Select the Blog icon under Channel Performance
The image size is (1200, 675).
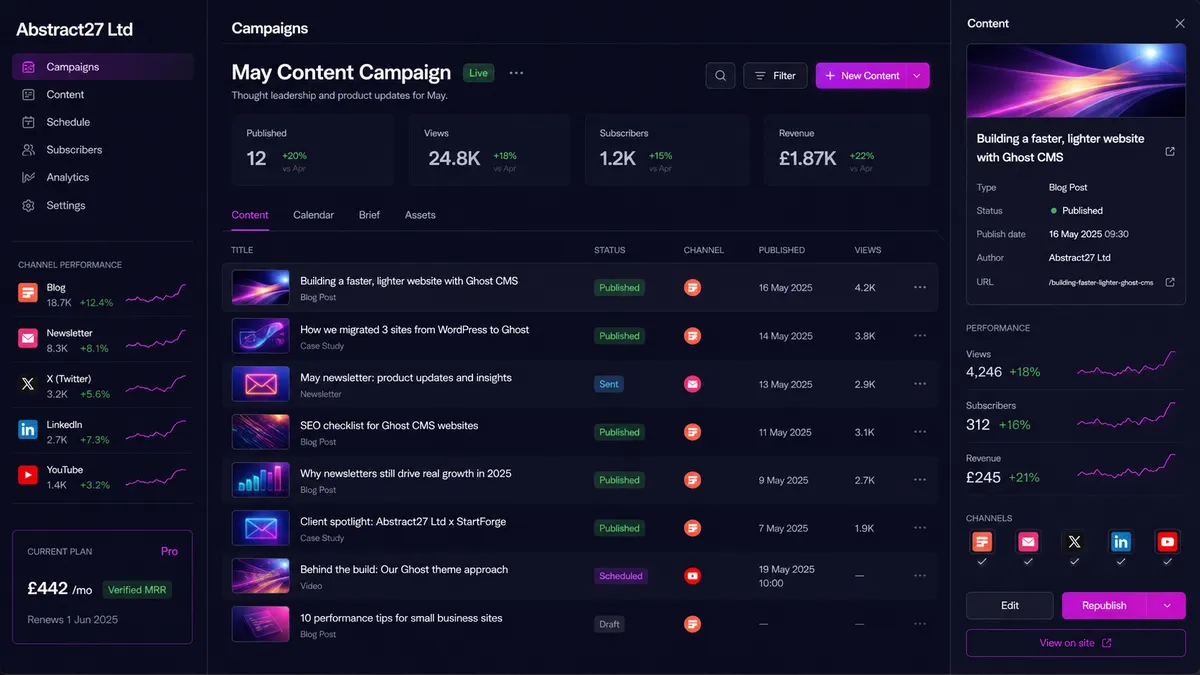pos(28,293)
